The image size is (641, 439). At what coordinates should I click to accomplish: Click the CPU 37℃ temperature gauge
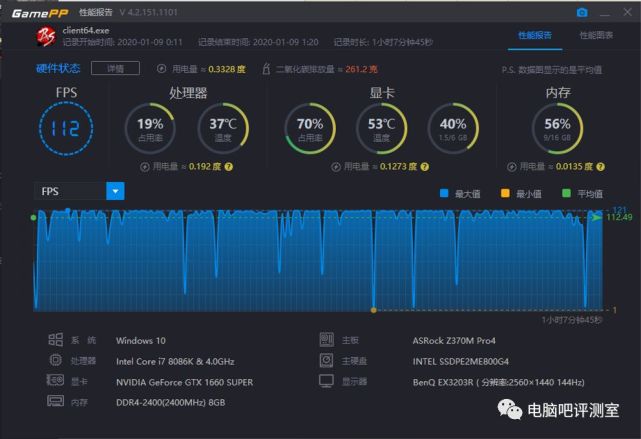click(x=223, y=128)
